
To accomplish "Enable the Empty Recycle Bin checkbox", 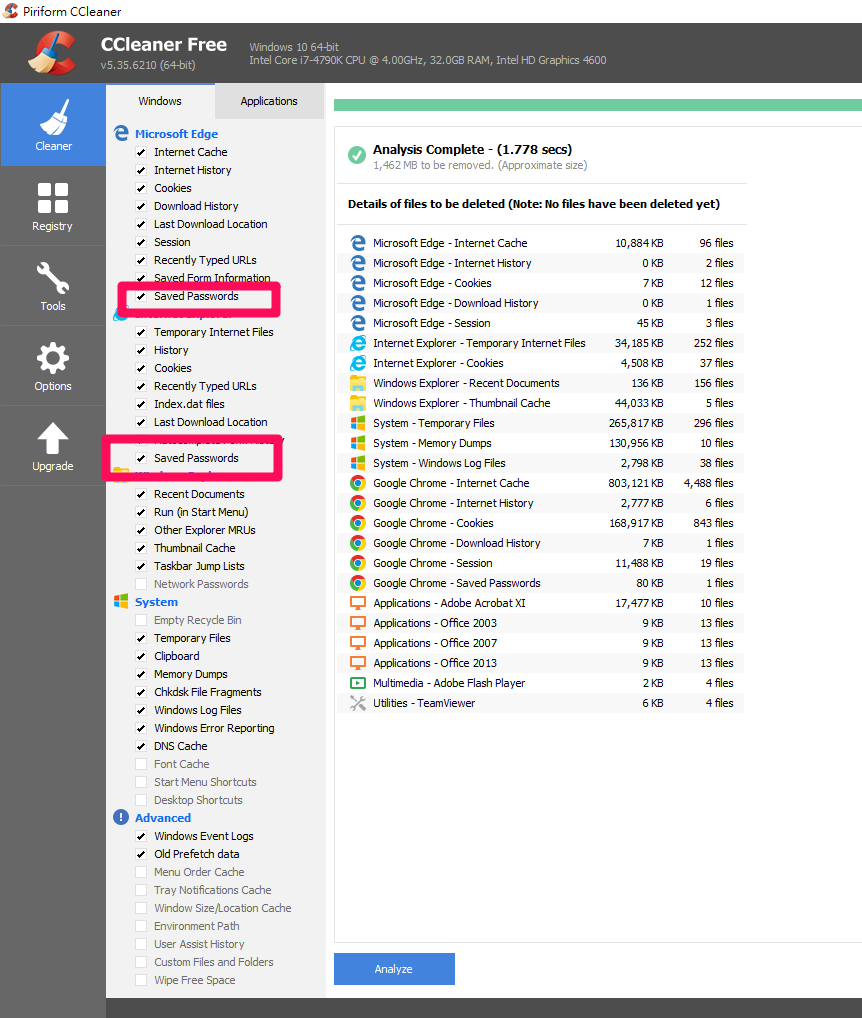I will point(141,620).
